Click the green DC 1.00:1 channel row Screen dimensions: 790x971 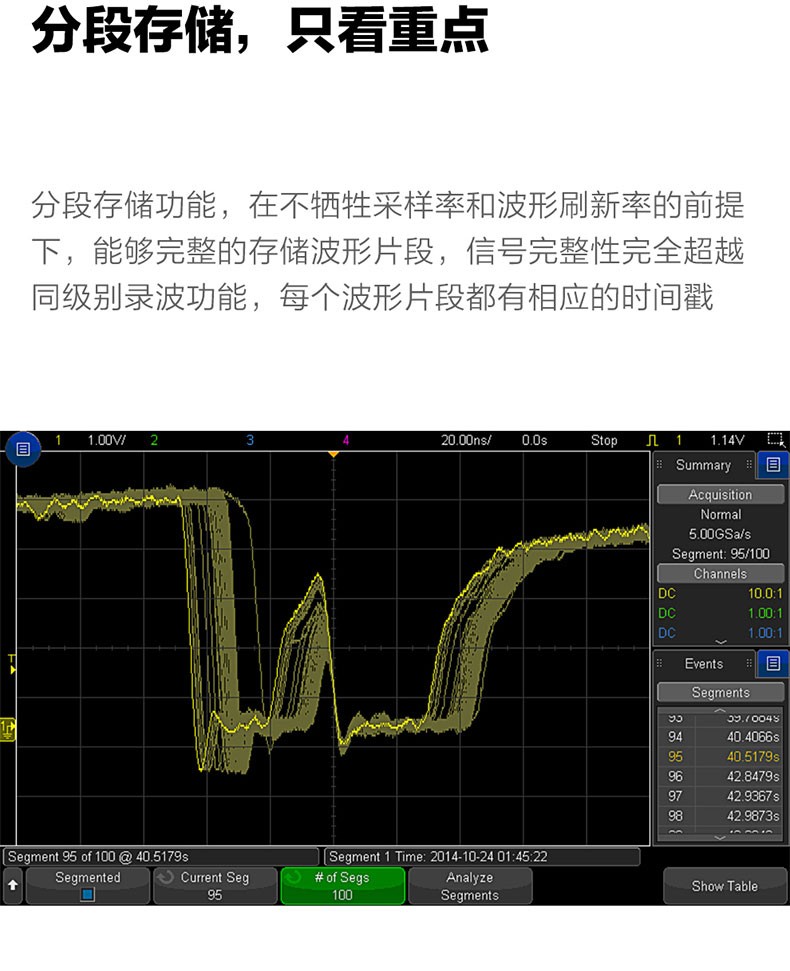[720, 613]
